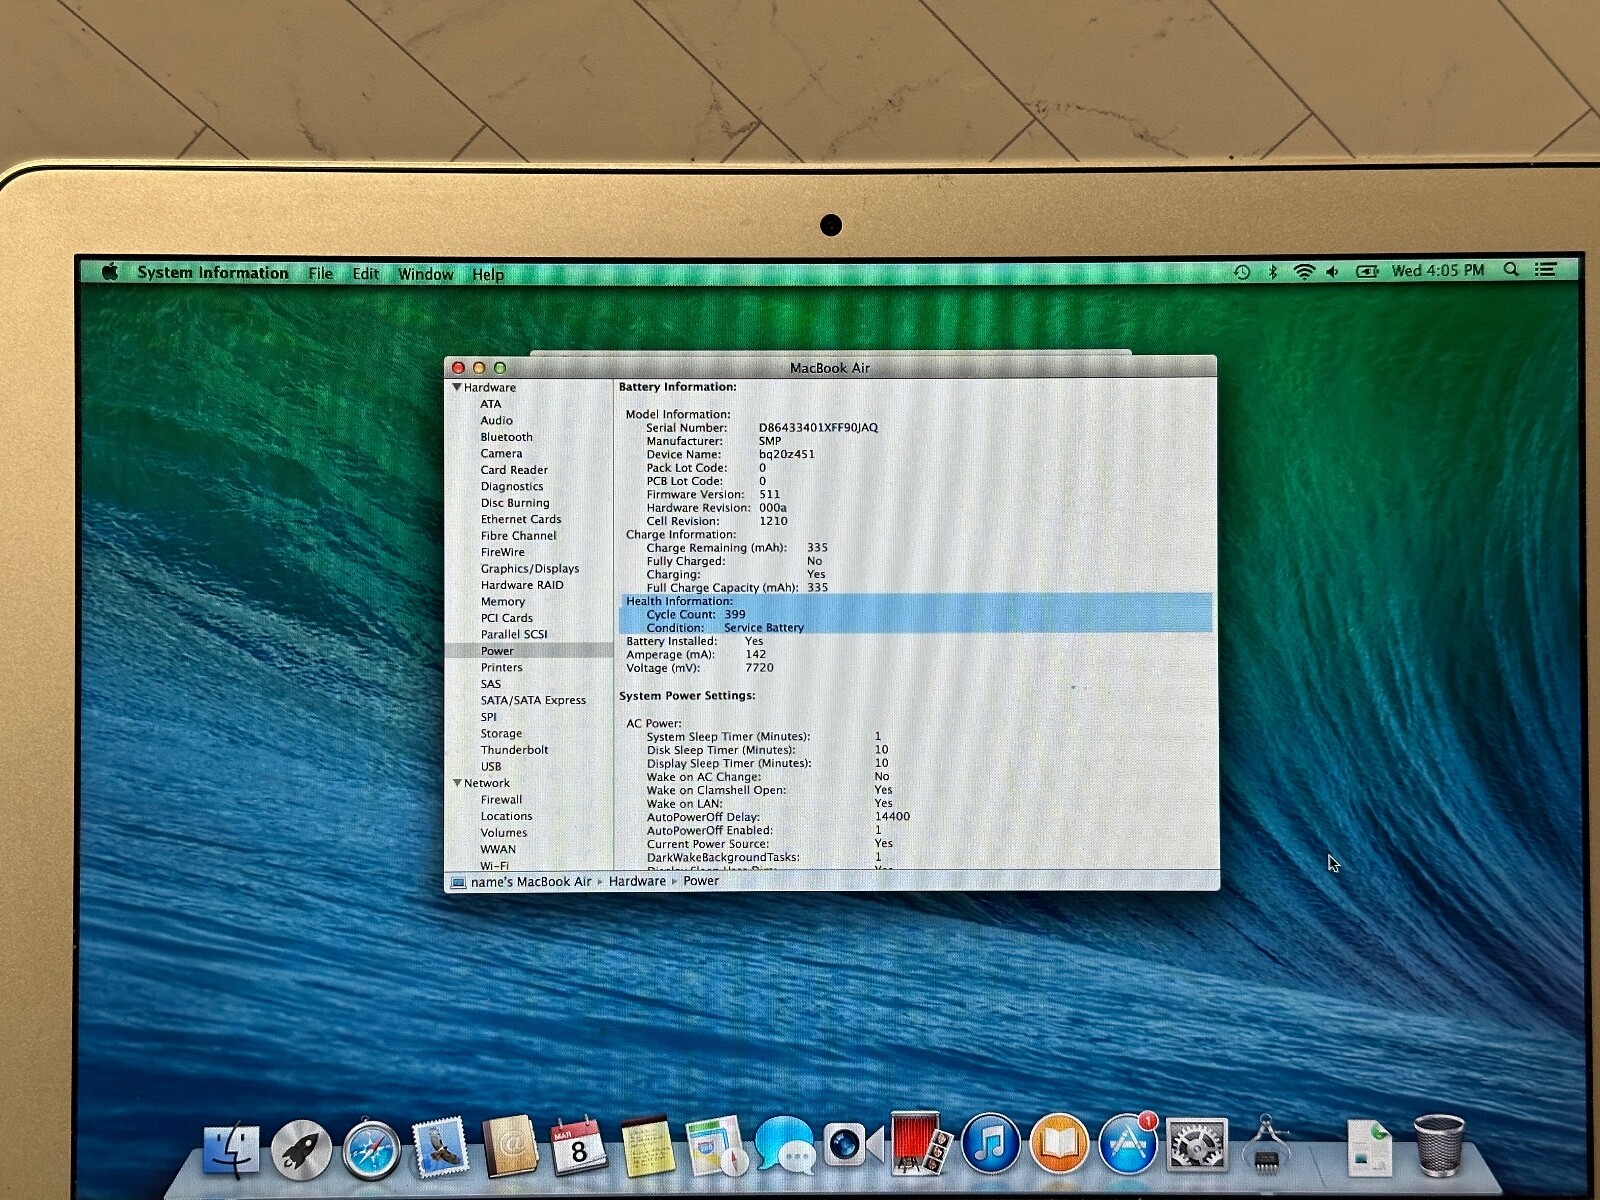Open Maps icon in Dock
Image resolution: width=1600 pixels, height=1200 pixels.
(716, 1147)
